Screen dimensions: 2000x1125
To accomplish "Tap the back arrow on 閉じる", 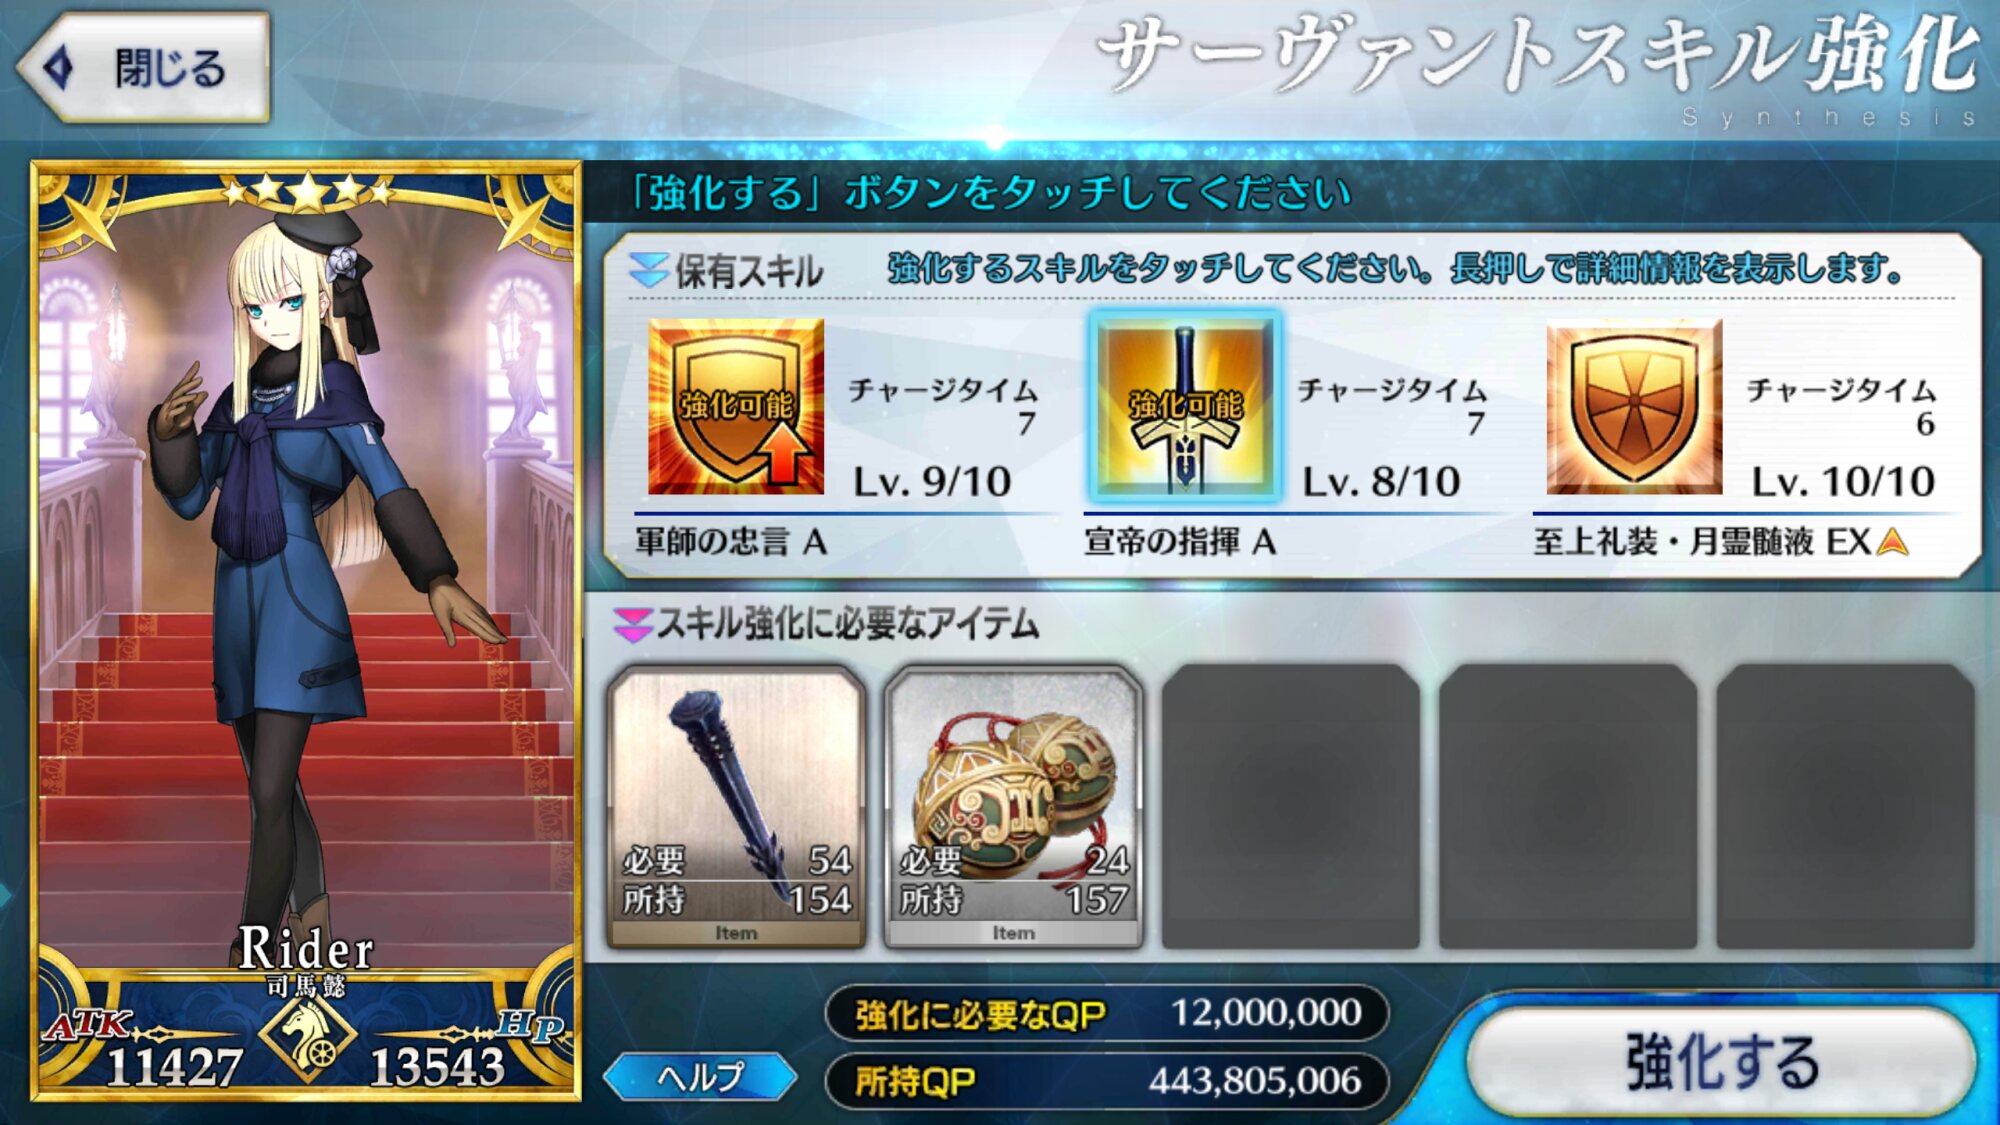I will pos(59,67).
